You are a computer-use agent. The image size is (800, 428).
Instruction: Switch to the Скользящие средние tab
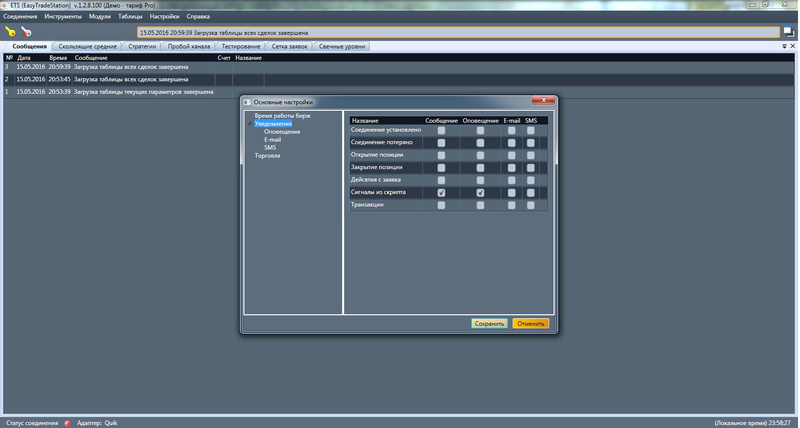point(89,46)
